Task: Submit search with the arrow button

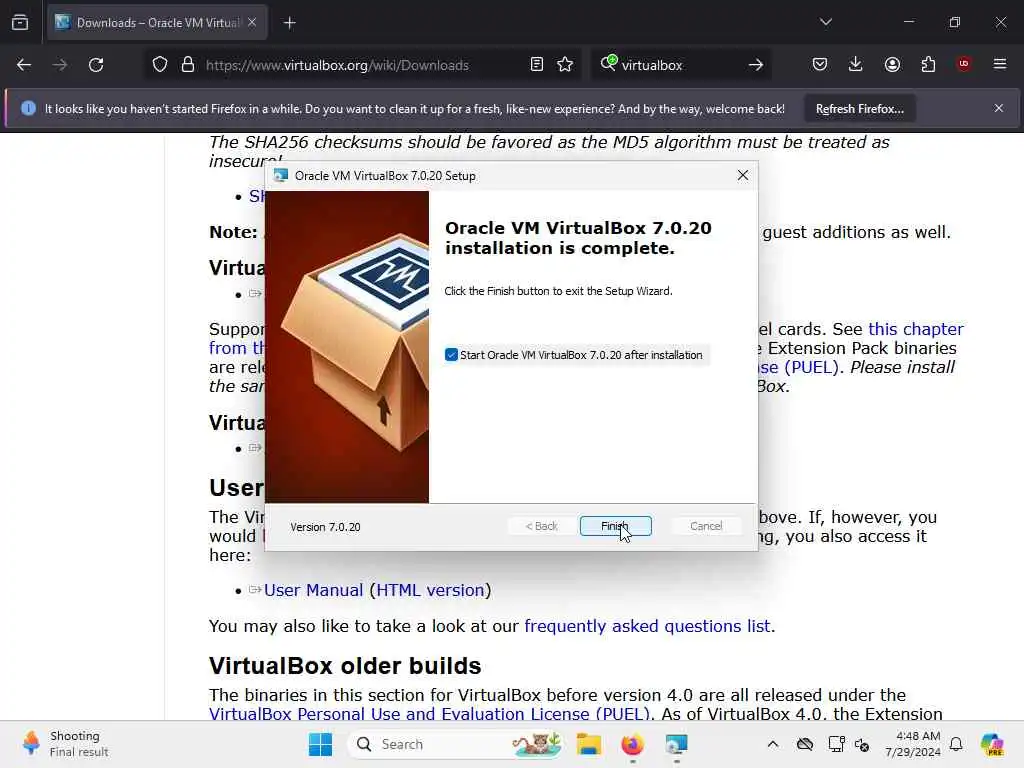Action: pos(756,65)
